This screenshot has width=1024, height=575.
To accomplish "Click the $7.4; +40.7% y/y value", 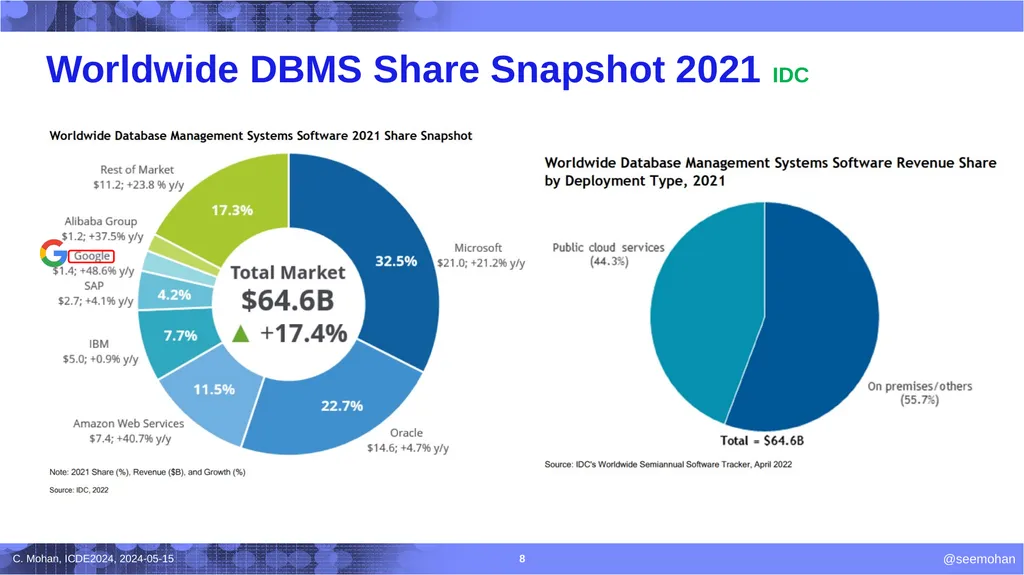I will [x=130, y=438].
